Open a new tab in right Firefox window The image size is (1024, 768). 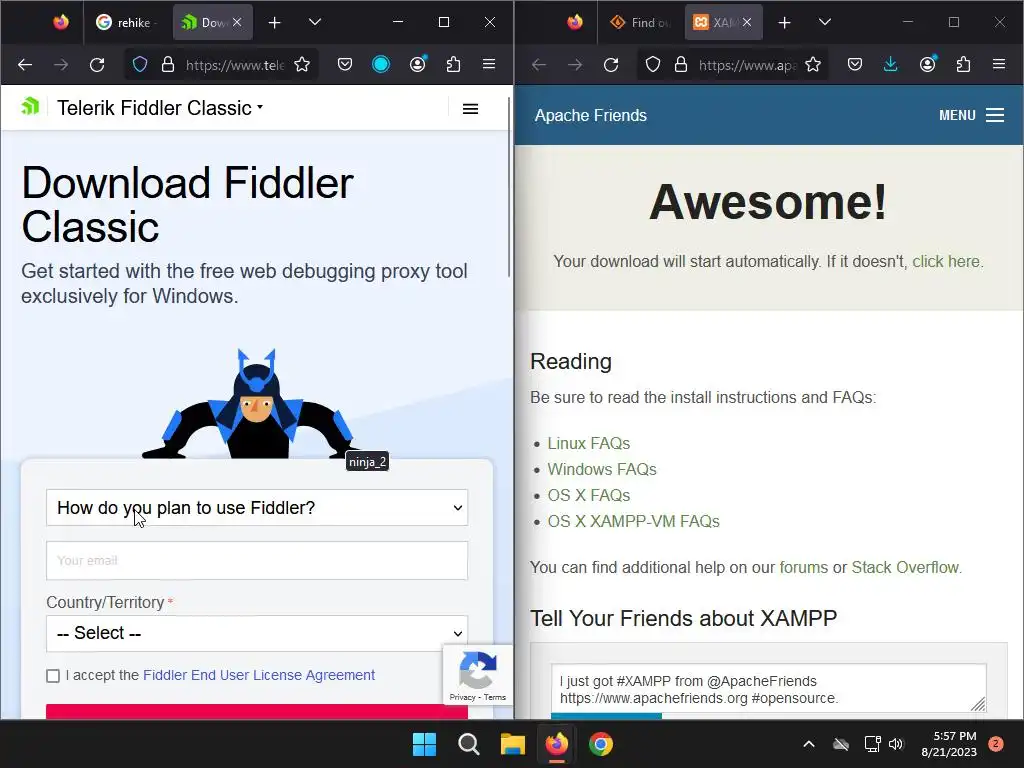coord(784,23)
